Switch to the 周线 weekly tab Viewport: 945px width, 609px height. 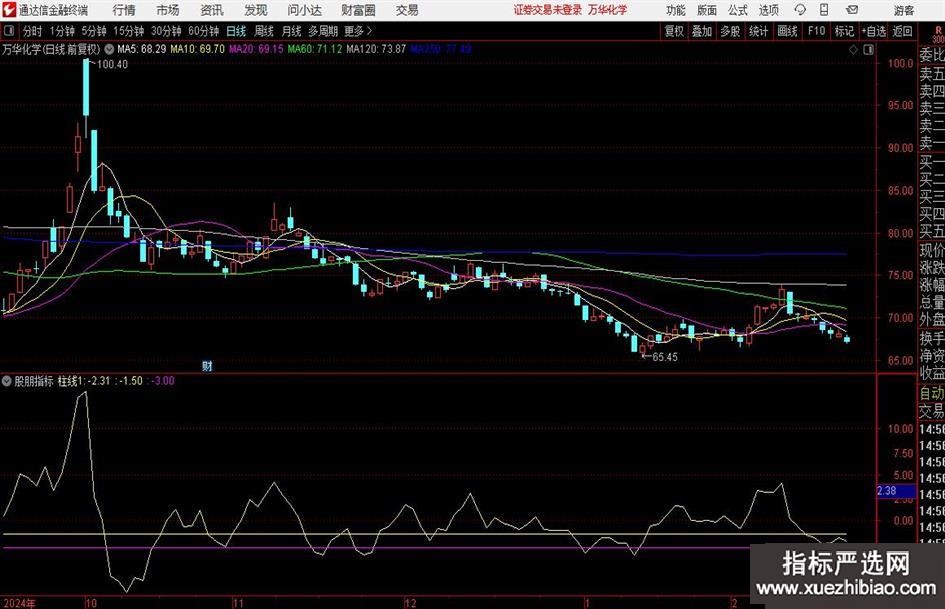(x=264, y=31)
